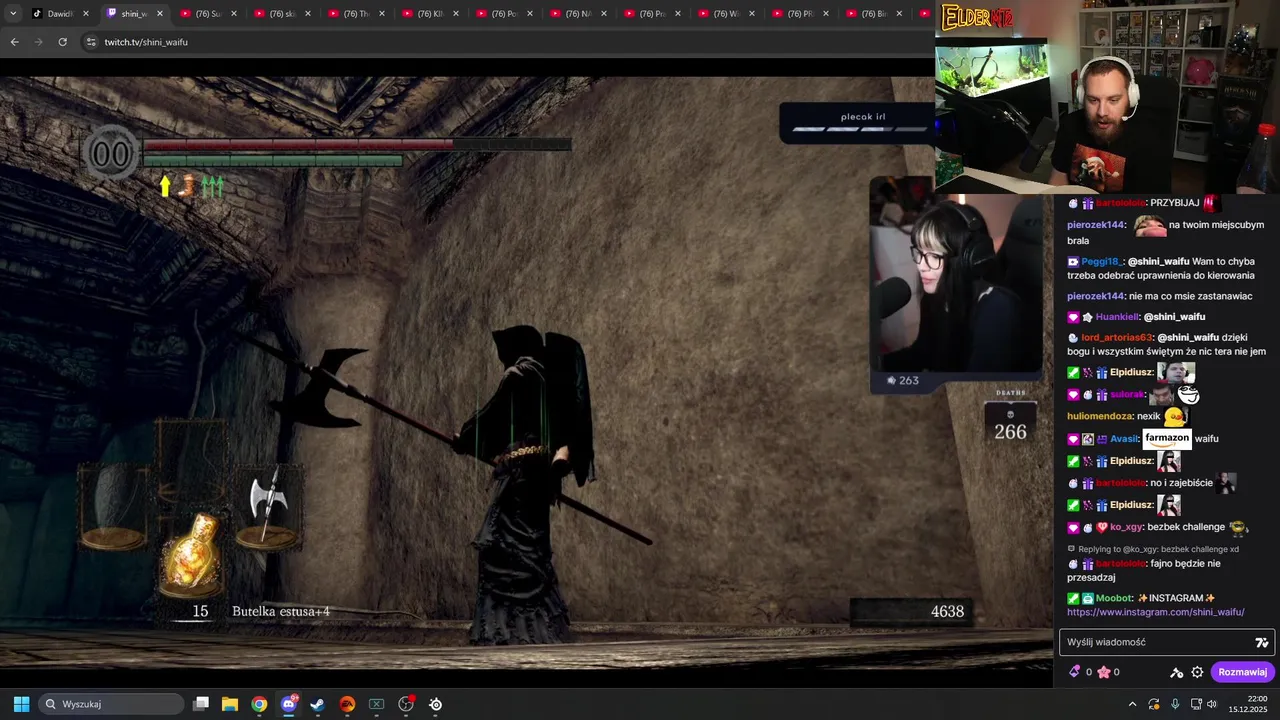
Task: Click the Replying to @ko_xgy reply line
Action: (1154, 549)
